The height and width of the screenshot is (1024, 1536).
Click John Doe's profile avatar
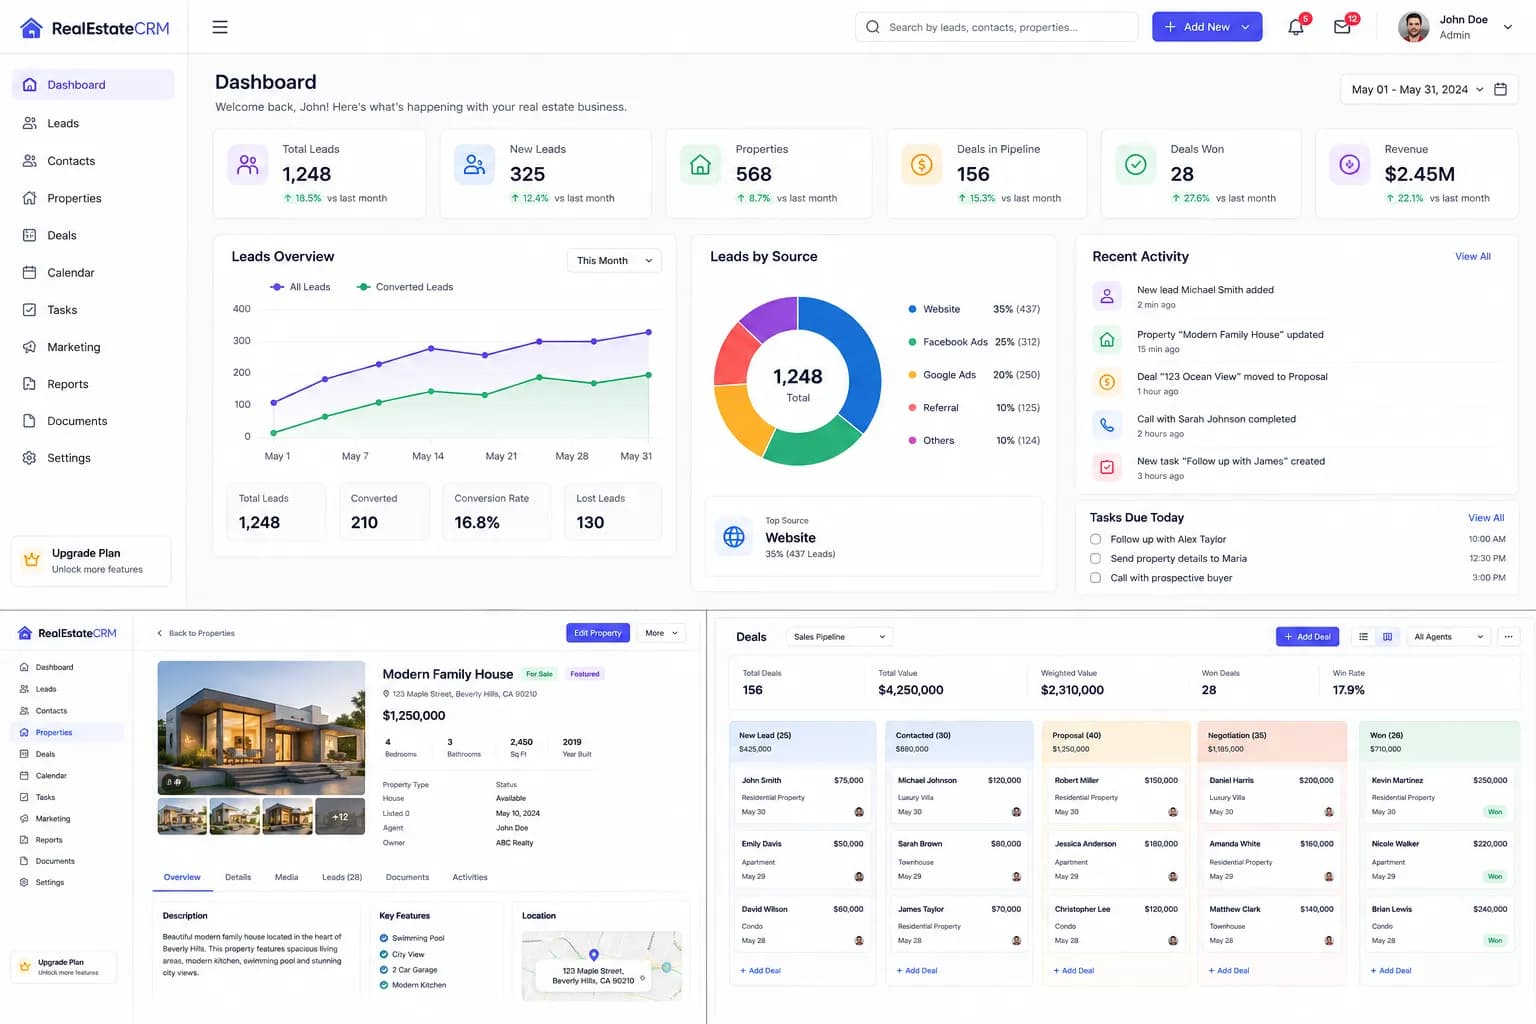[1413, 27]
